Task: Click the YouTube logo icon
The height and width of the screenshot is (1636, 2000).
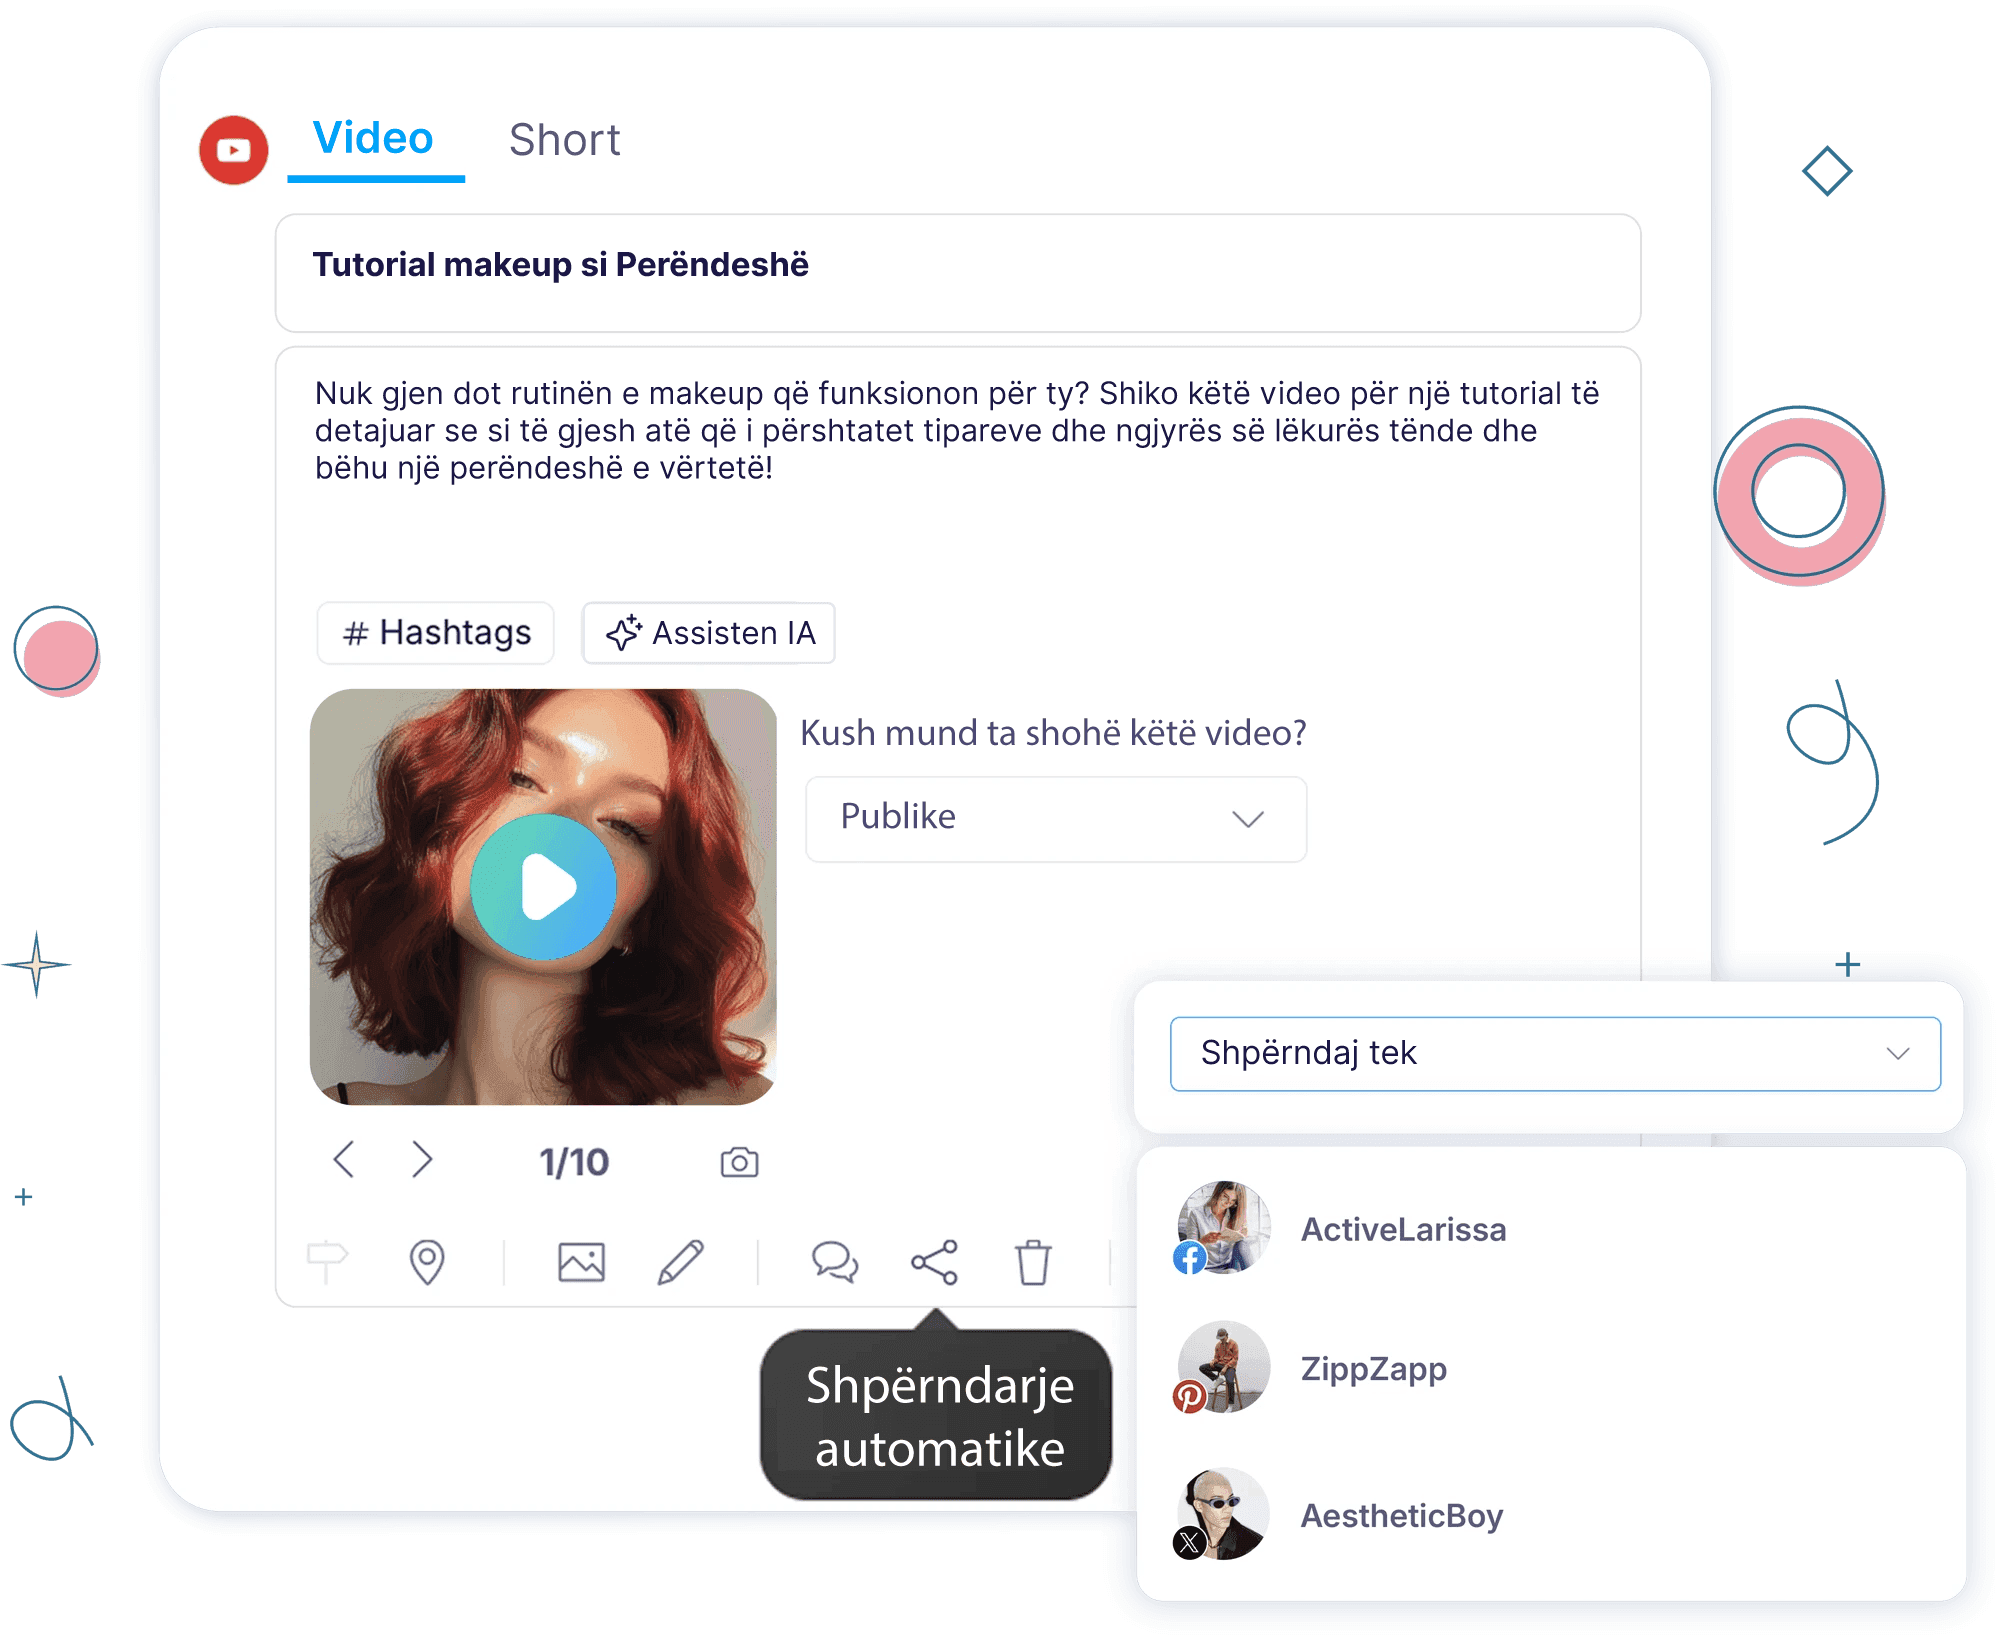Action: 233,150
